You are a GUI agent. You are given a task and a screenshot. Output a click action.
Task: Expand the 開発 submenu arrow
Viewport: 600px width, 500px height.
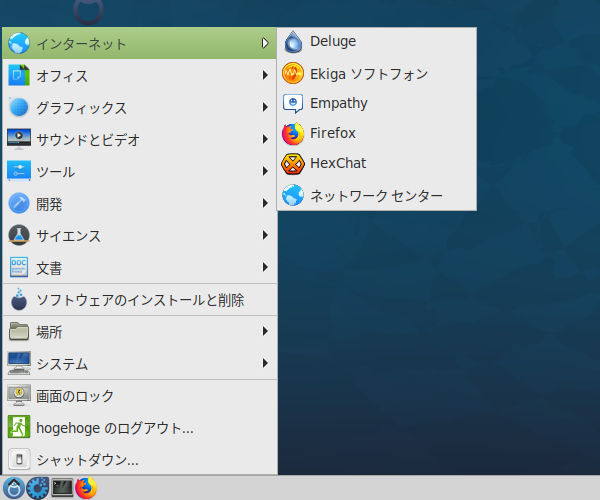[x=265, y=203]
